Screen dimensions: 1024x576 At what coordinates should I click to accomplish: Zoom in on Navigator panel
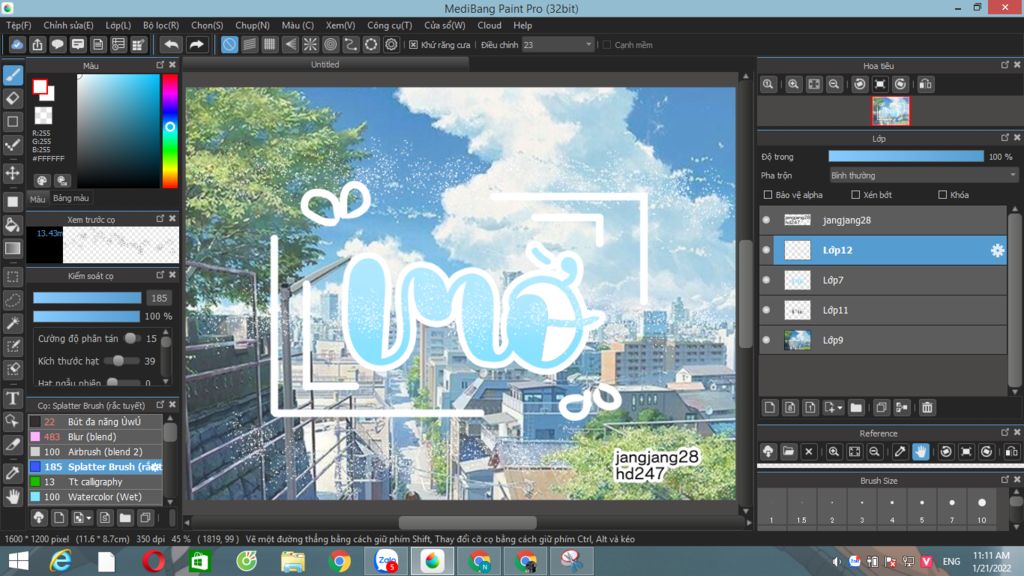(x=793, y=84)
